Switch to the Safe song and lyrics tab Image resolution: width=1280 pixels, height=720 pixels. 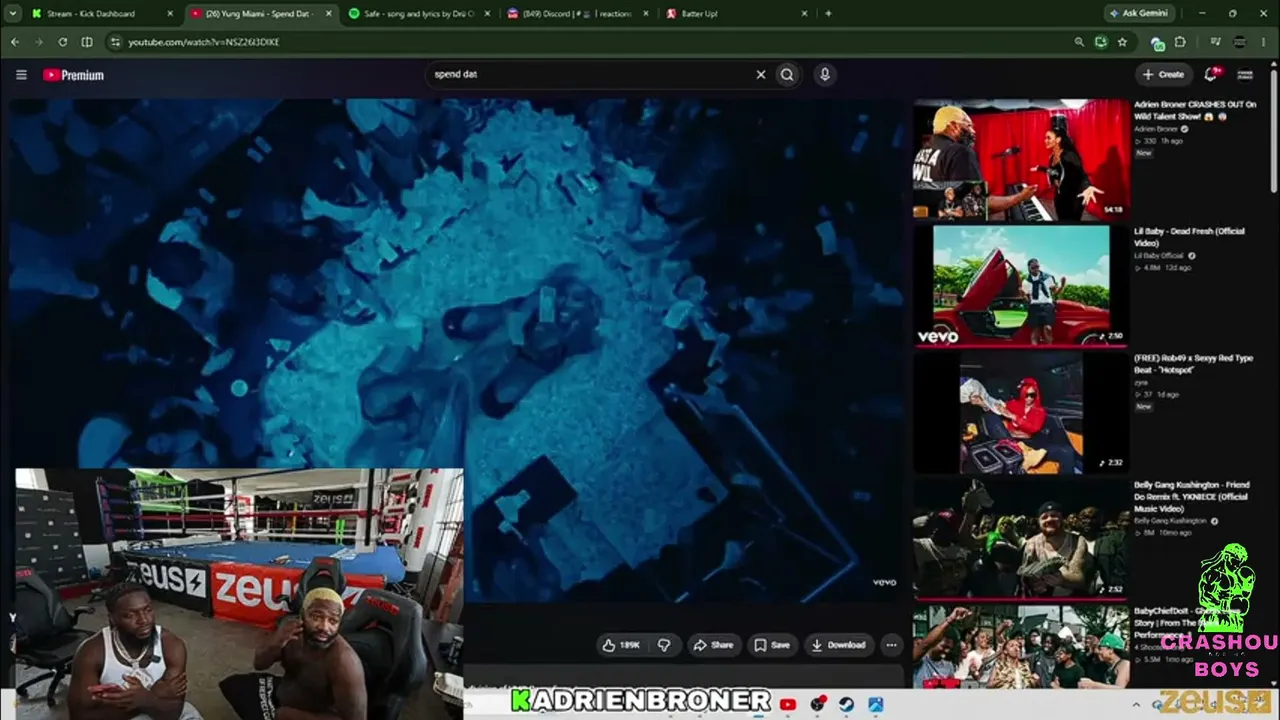(x=418, y=14)
